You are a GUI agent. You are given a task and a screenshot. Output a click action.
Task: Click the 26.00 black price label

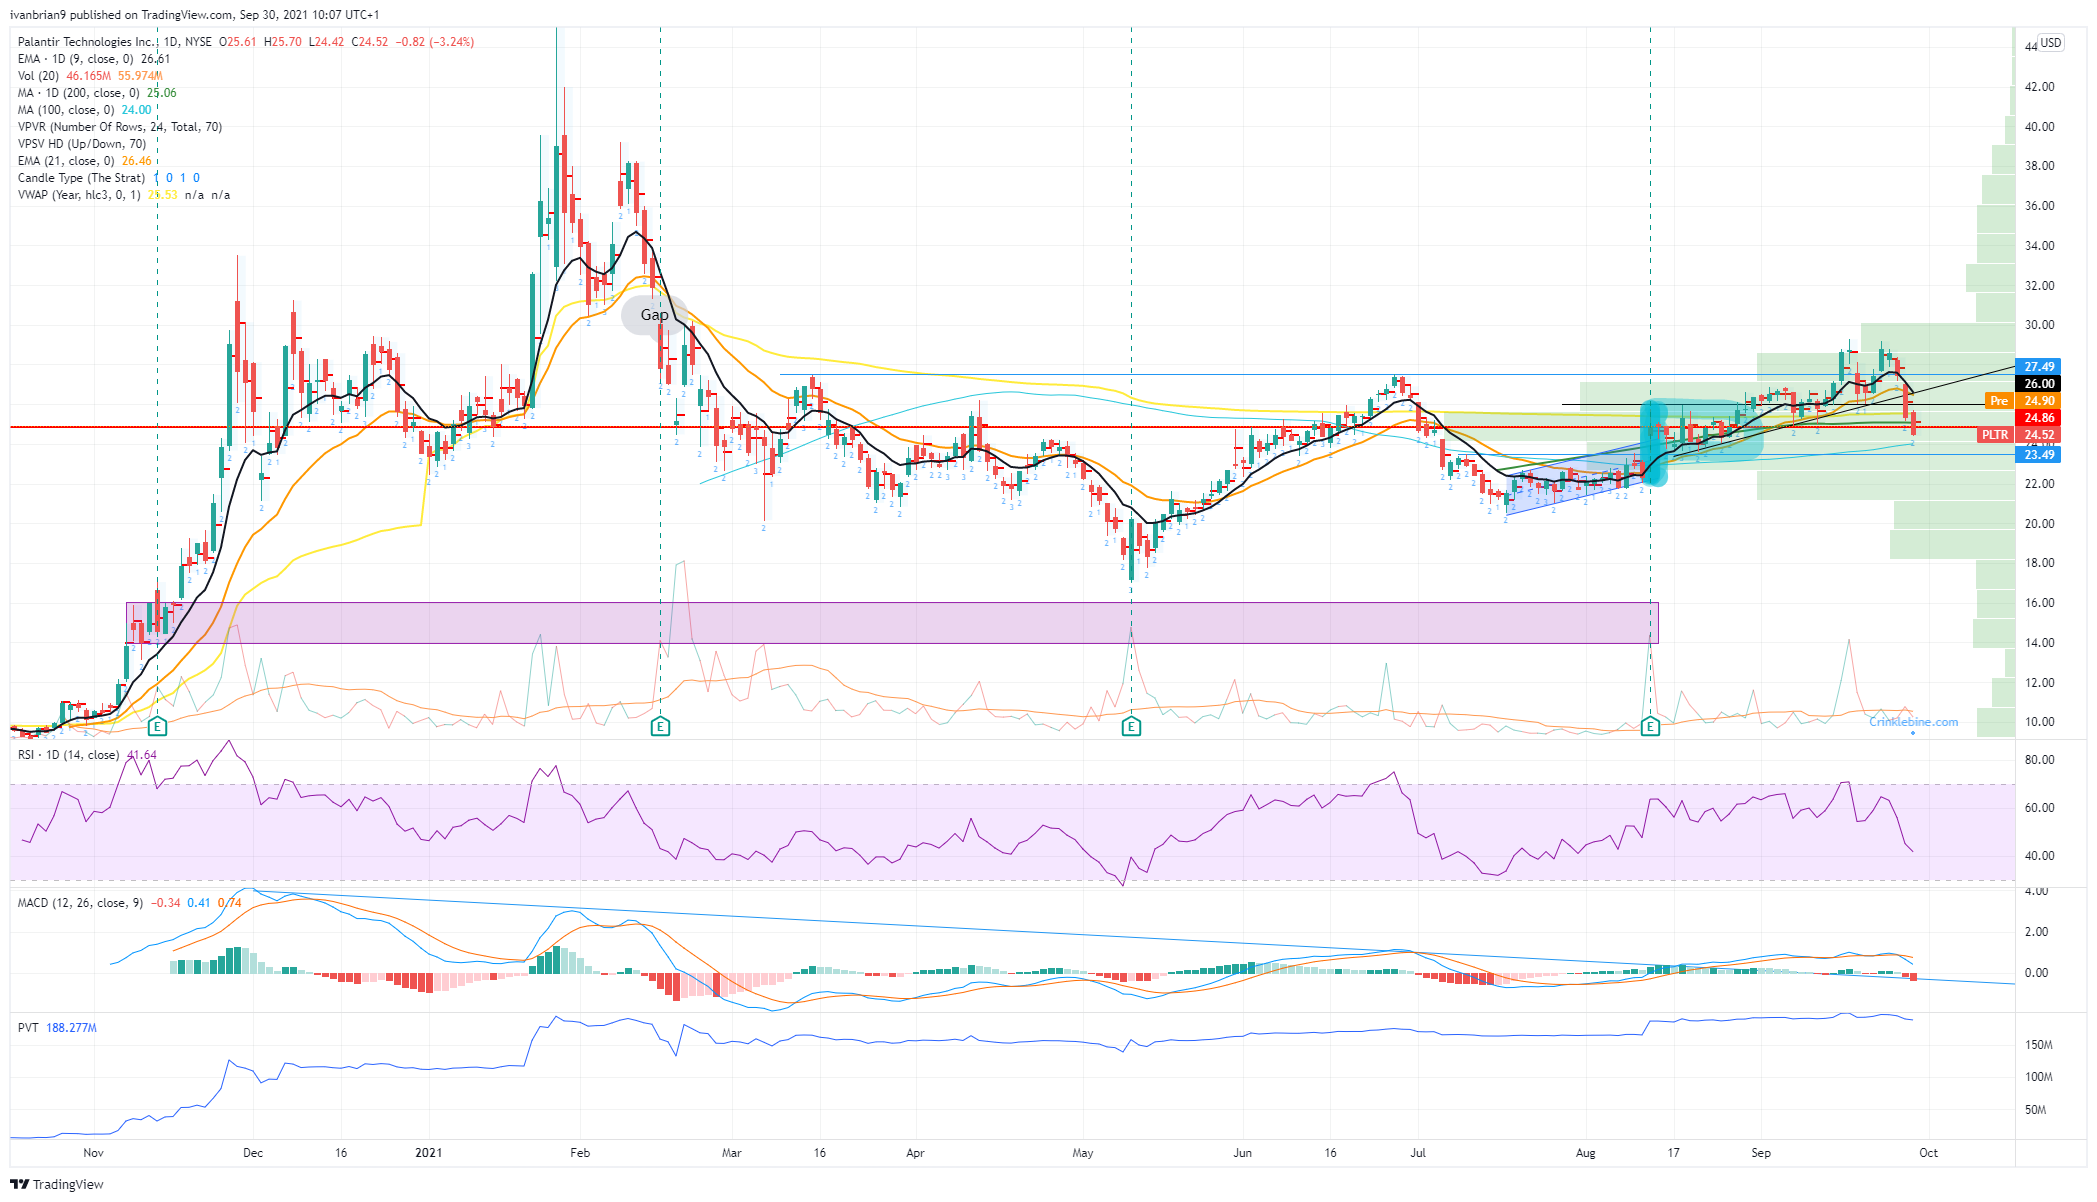tap(2038, 384)
